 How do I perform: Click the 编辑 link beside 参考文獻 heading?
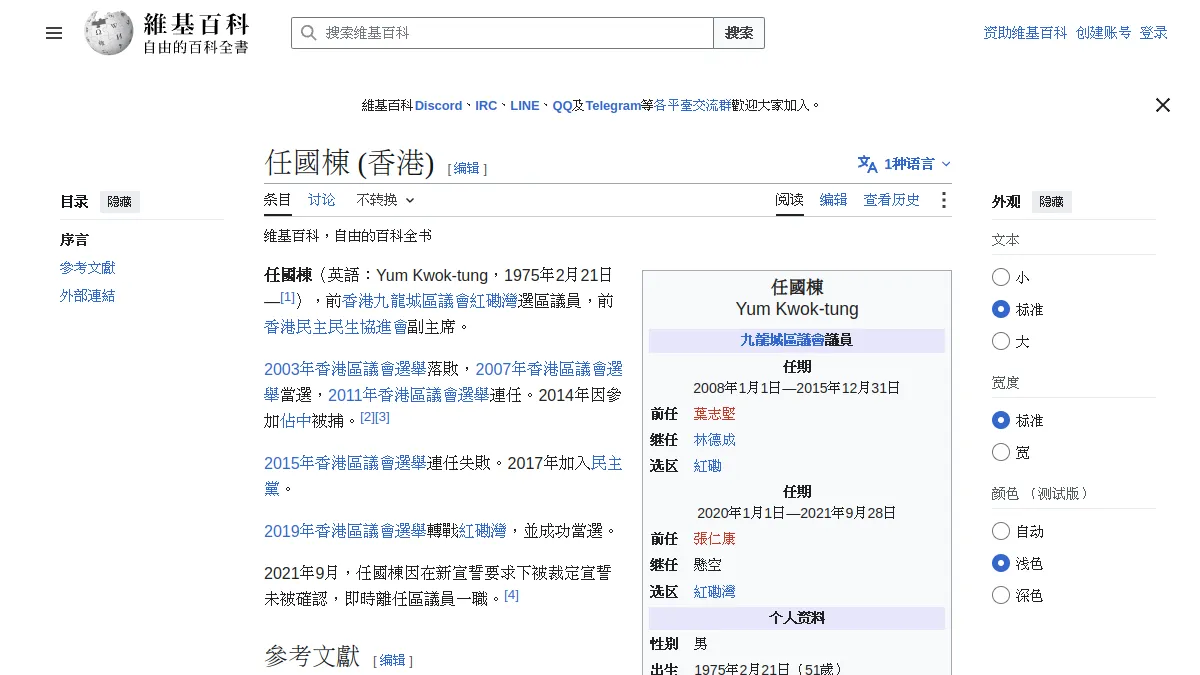click(392, 661)
